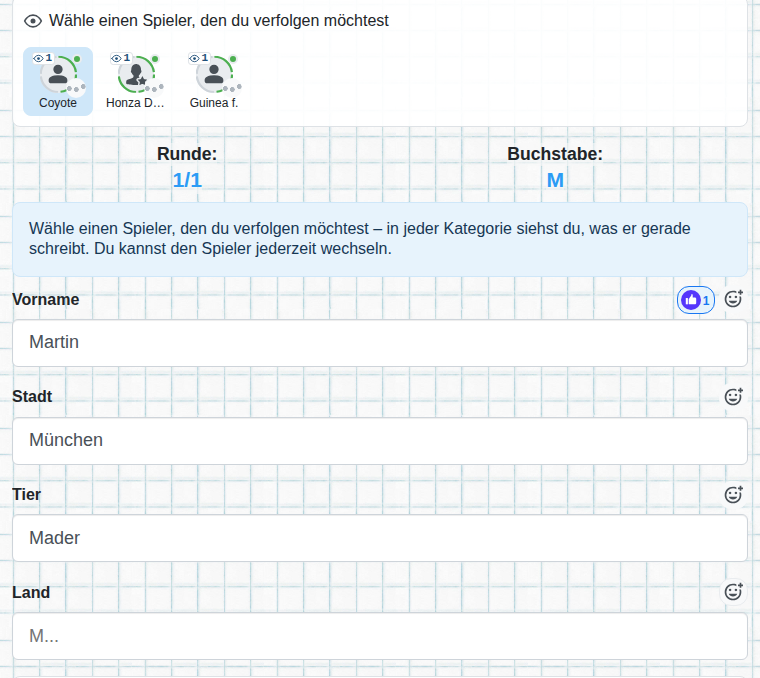Image resolution: width=760 pixels, height=678 pixels.
Task: Click the Vorname category label
Action: click(x=46, y=300)
